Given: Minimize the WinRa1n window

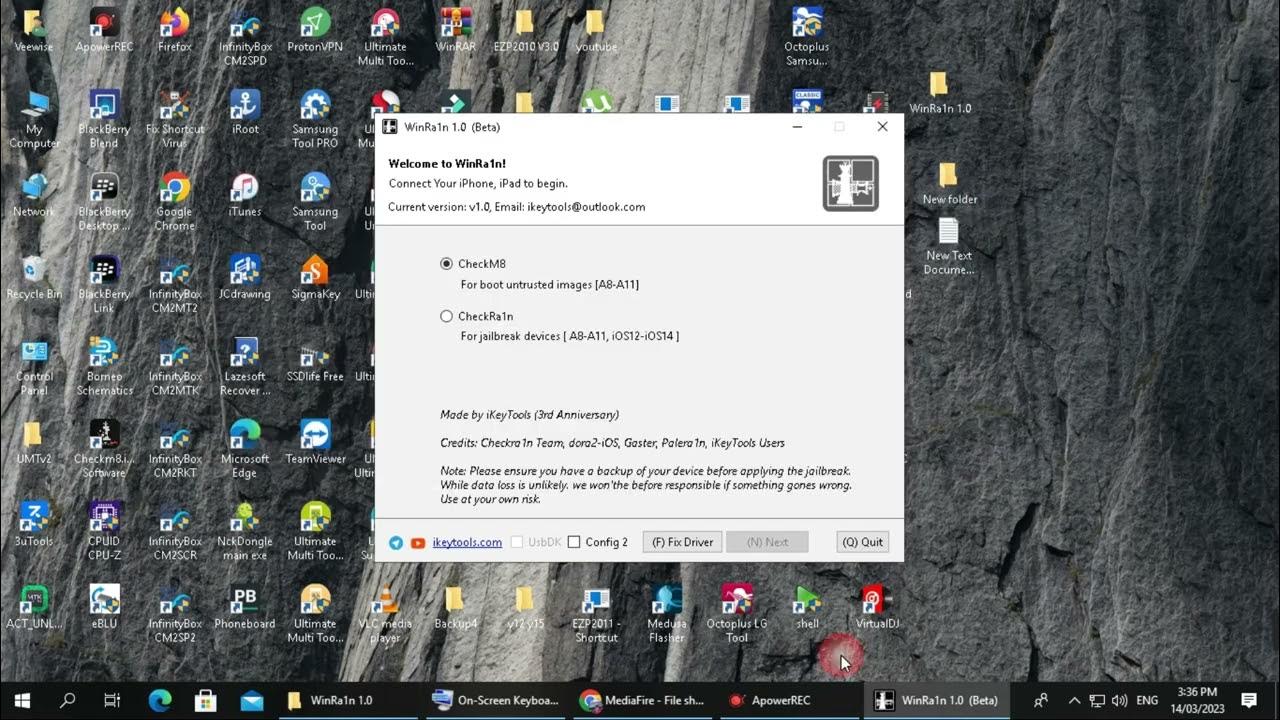Looking at the screenshot, I should 797,127.
